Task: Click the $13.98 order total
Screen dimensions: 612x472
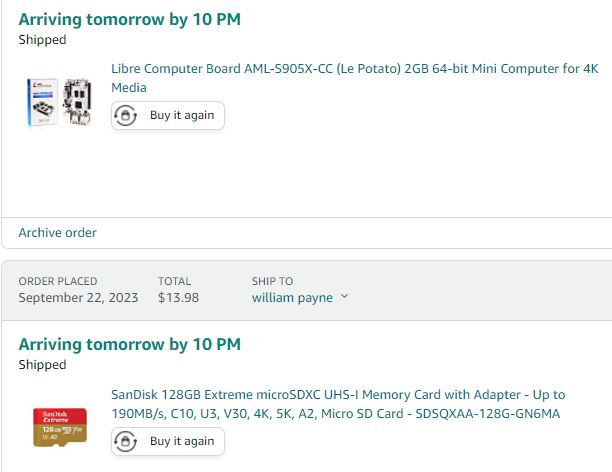Action: [178, 298]
